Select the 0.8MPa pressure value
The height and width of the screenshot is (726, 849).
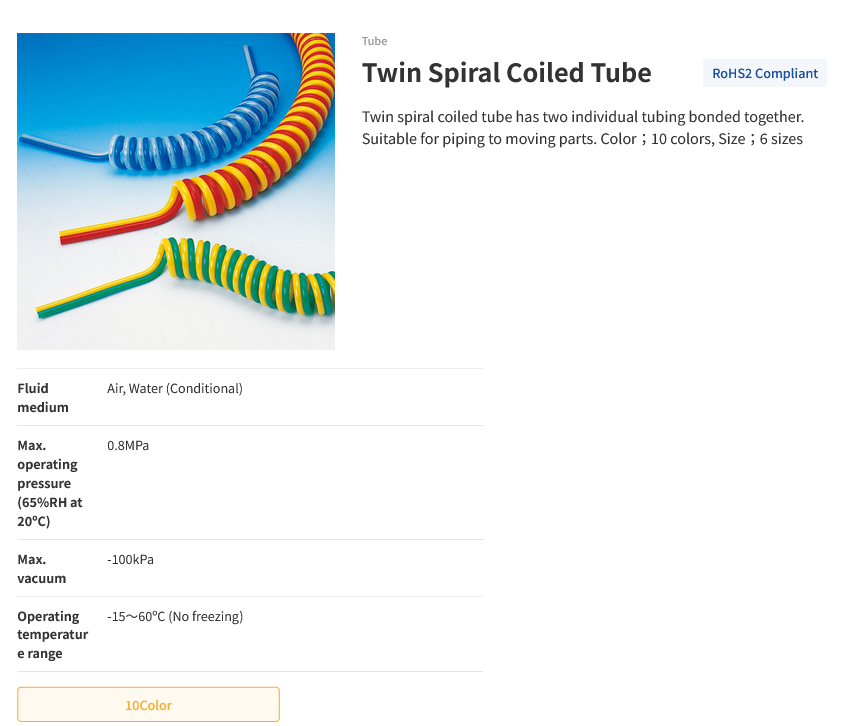point(128,445)
